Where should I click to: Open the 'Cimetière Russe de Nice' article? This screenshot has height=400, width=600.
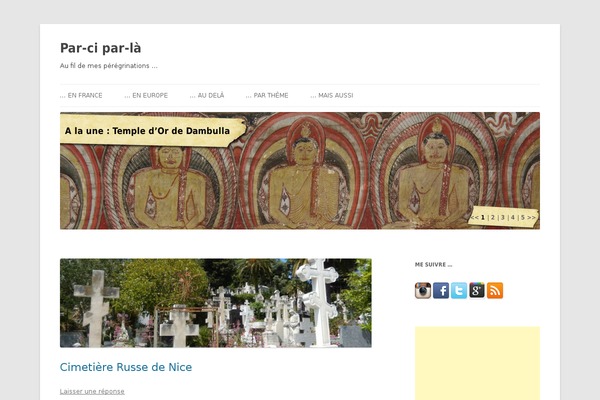[x=126, y=367]
